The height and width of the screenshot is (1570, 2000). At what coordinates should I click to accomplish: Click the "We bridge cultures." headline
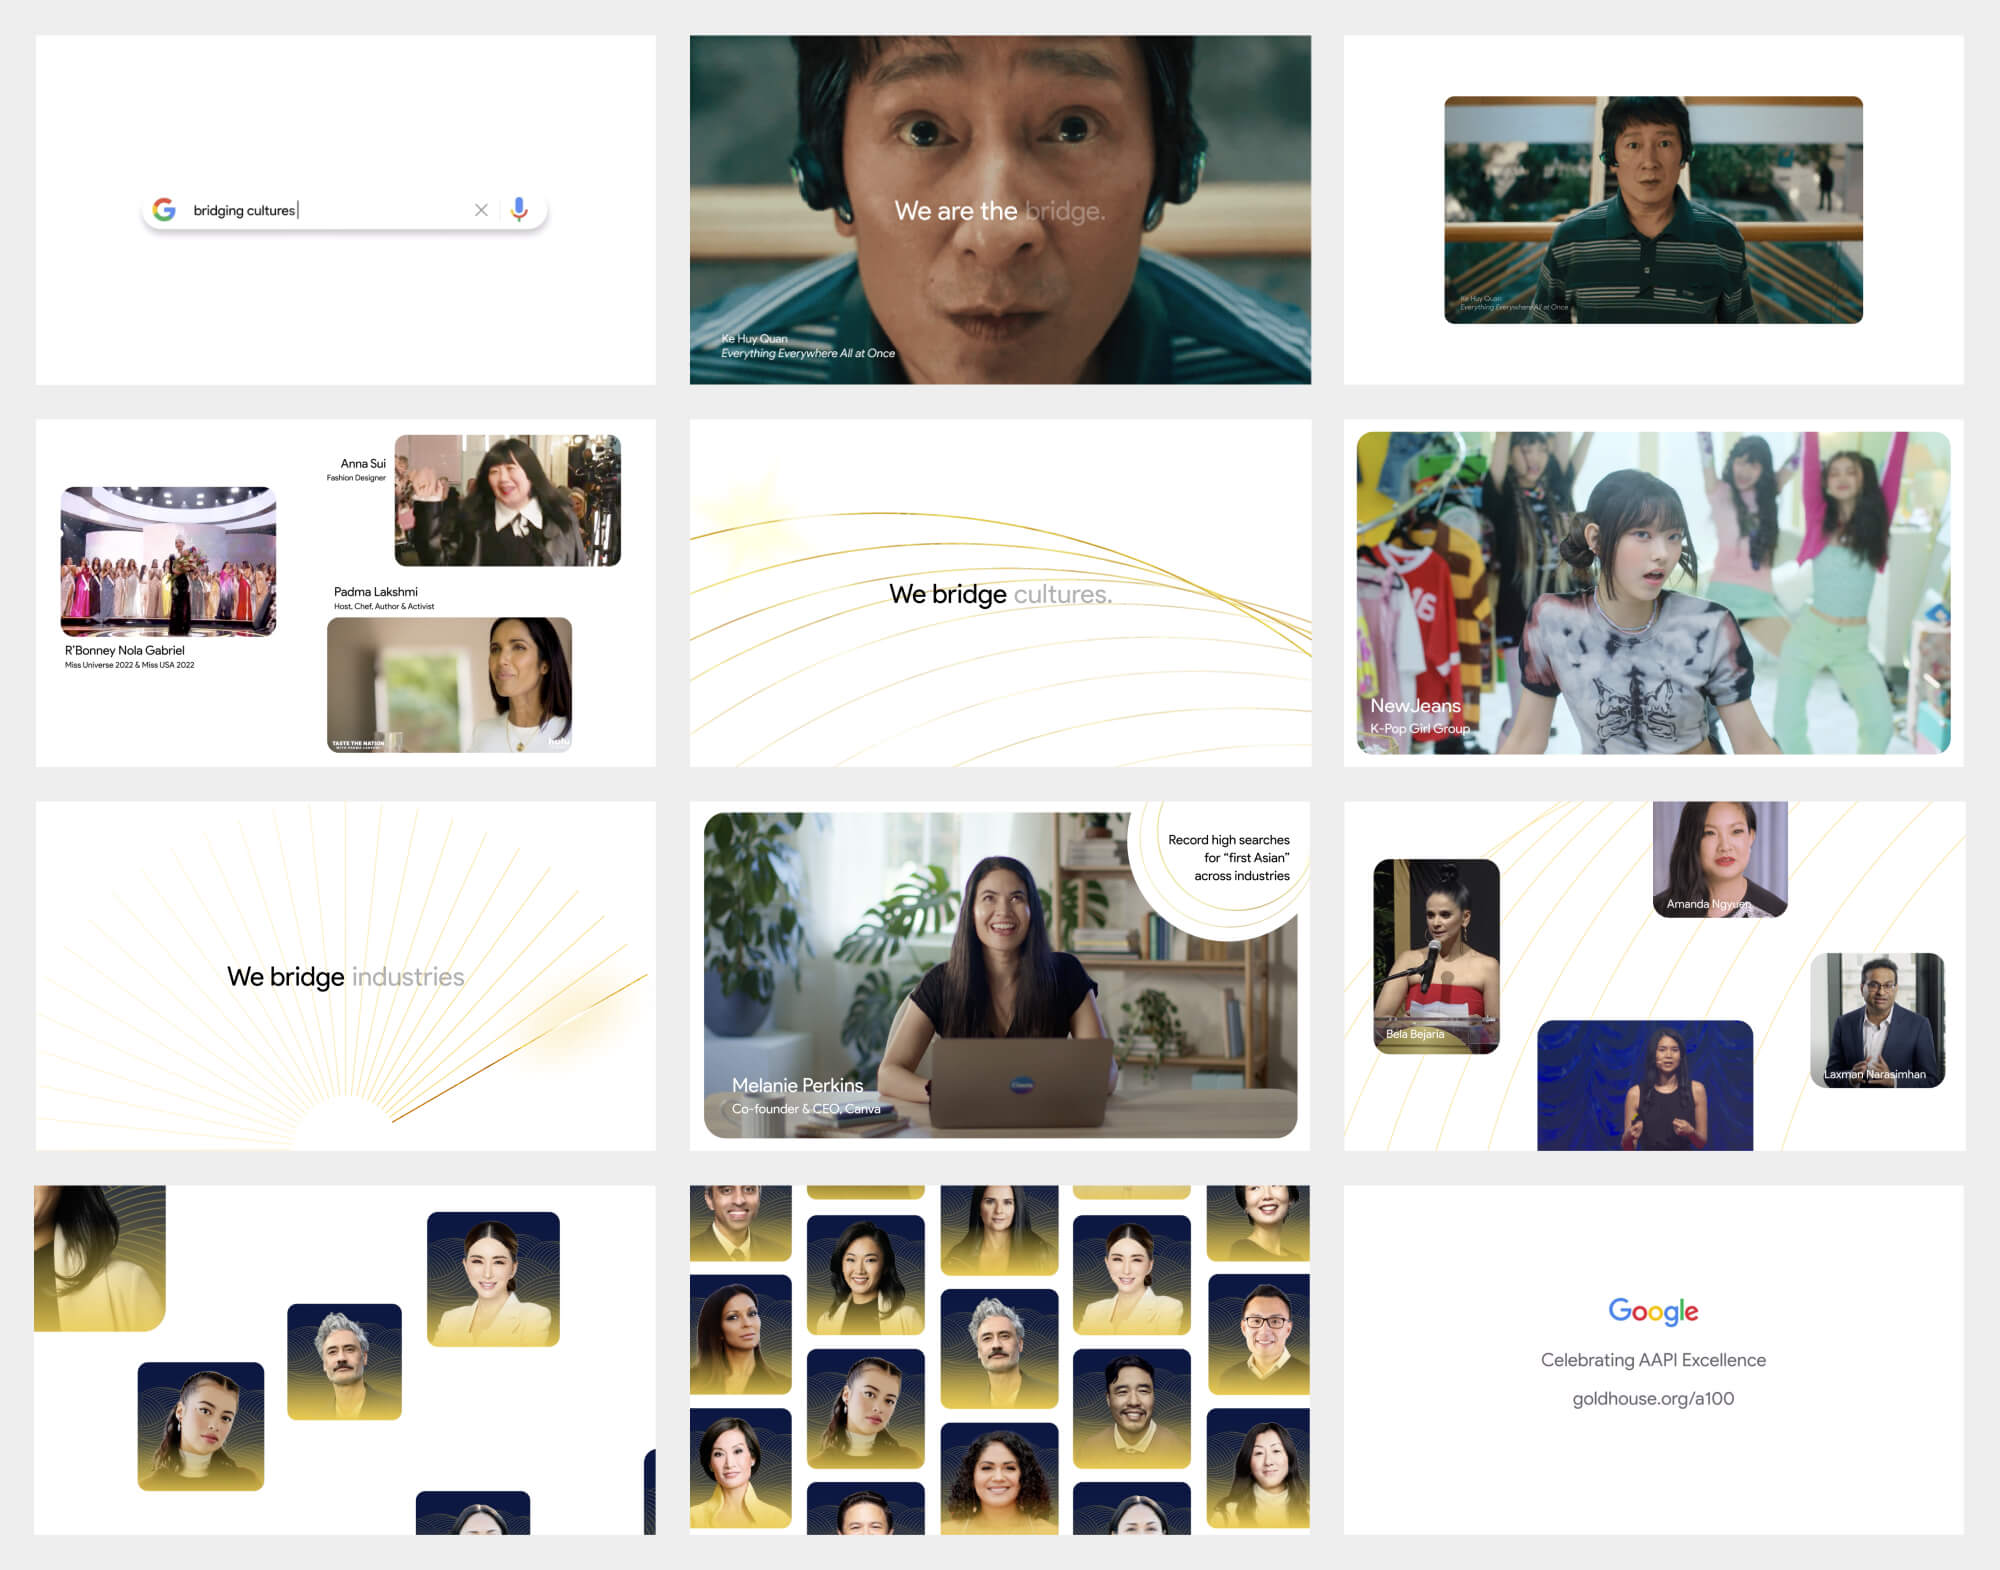pyautogui.click(x=1000, y=594)
